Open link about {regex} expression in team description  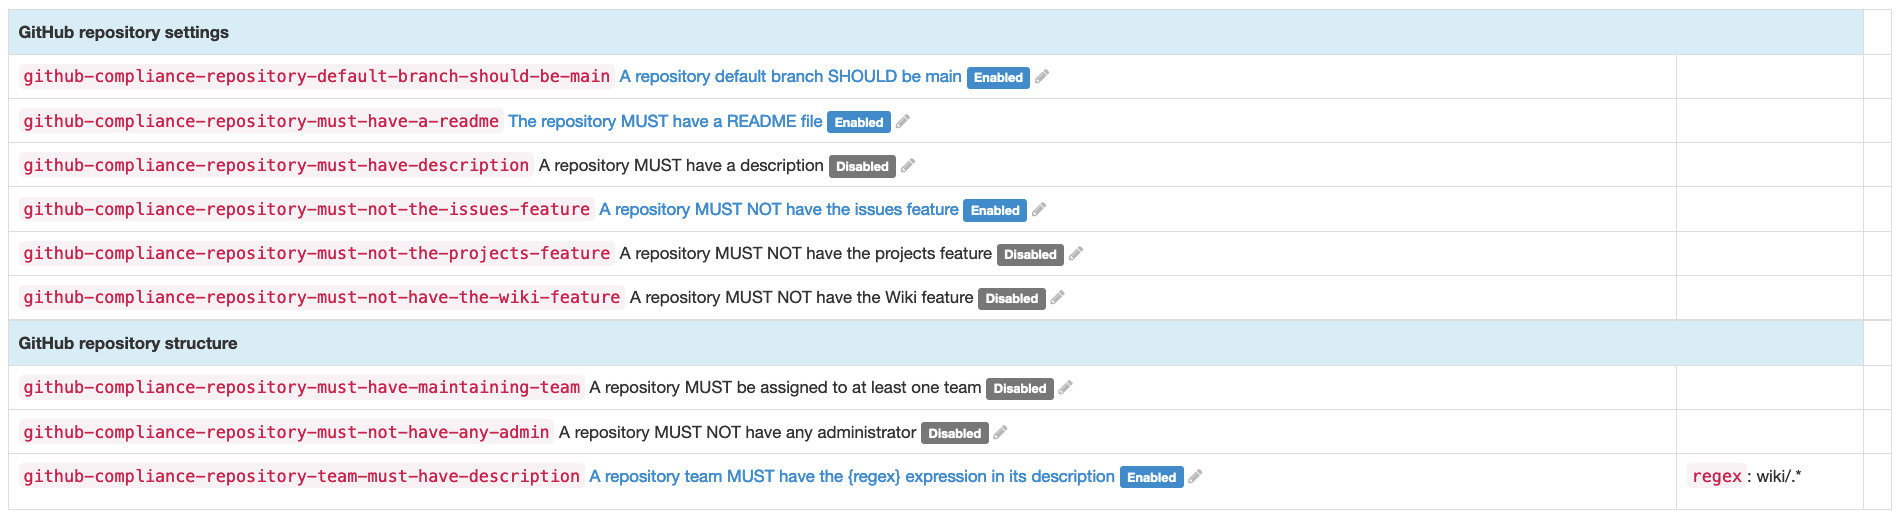point(852,476)
